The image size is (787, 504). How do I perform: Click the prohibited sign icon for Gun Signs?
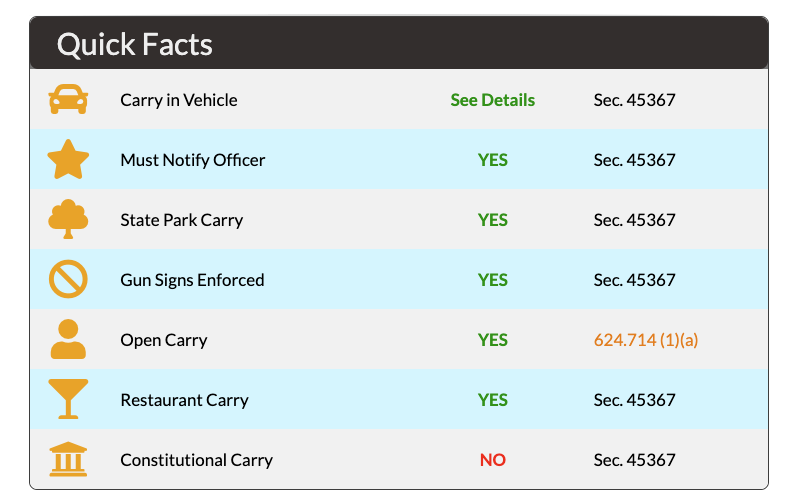click(x=68, y=279)
